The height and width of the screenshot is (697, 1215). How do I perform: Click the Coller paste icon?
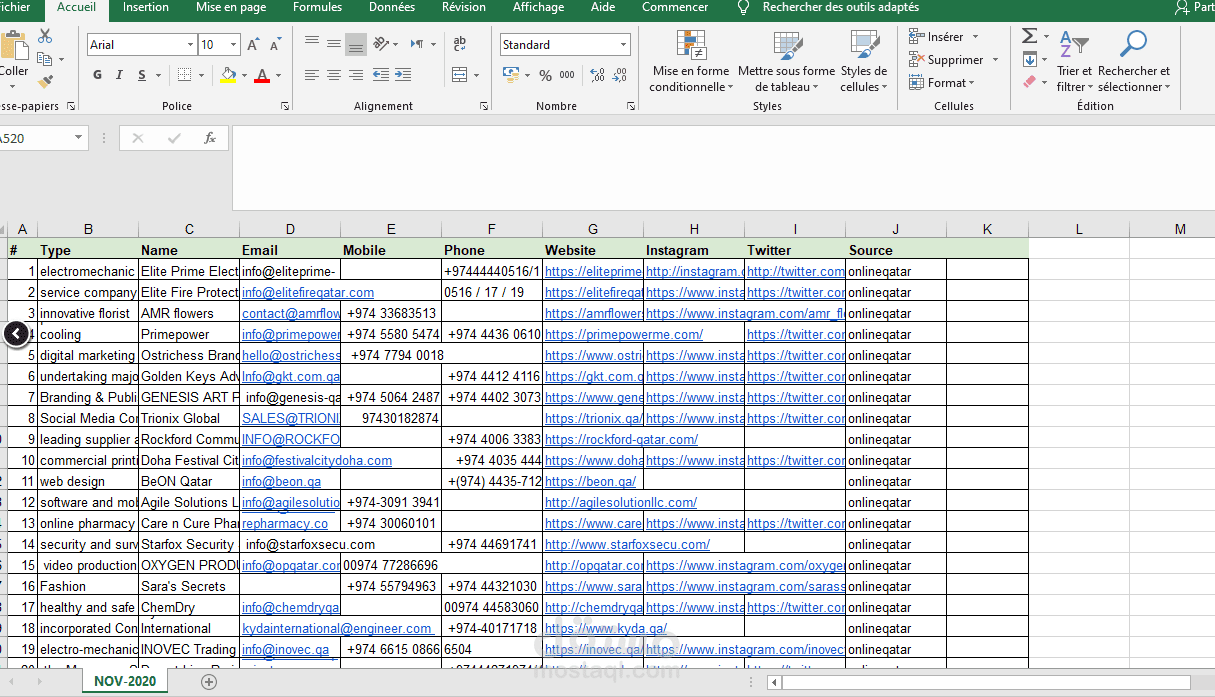point(14,46)
